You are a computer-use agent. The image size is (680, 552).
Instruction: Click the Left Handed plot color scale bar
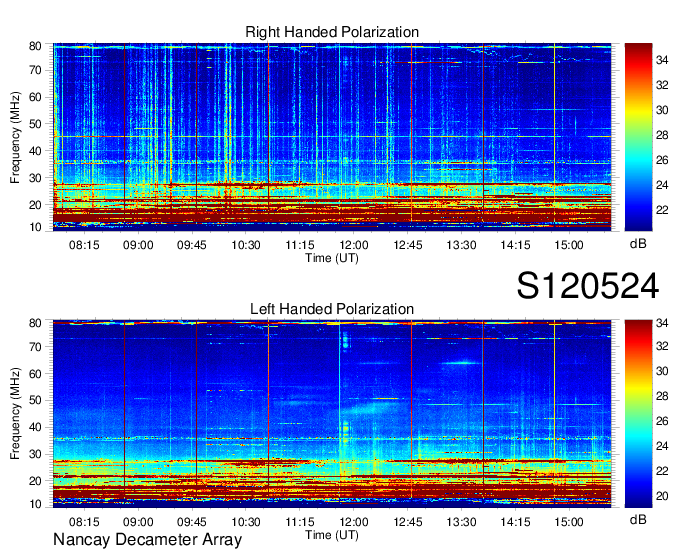638,414
